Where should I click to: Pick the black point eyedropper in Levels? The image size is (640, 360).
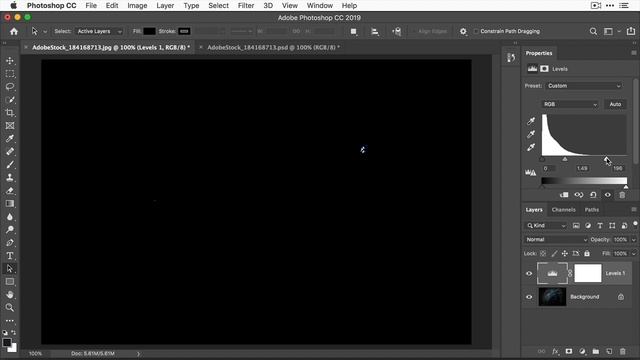[x=531, y=121]
